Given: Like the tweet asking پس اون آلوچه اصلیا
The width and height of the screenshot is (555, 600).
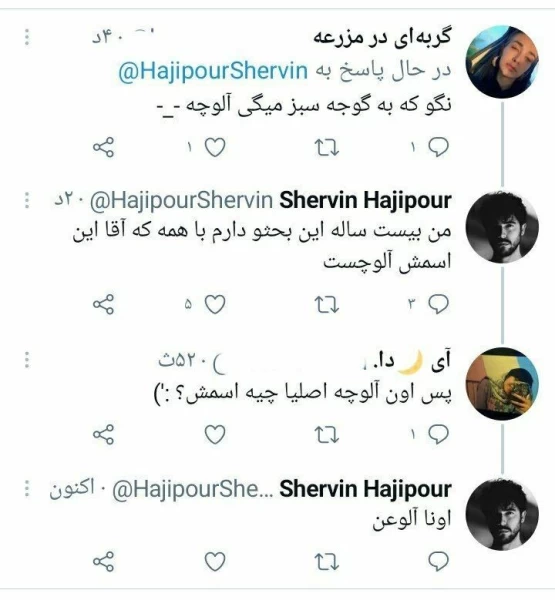Looking at the screenshot, I should coord(215,435).
